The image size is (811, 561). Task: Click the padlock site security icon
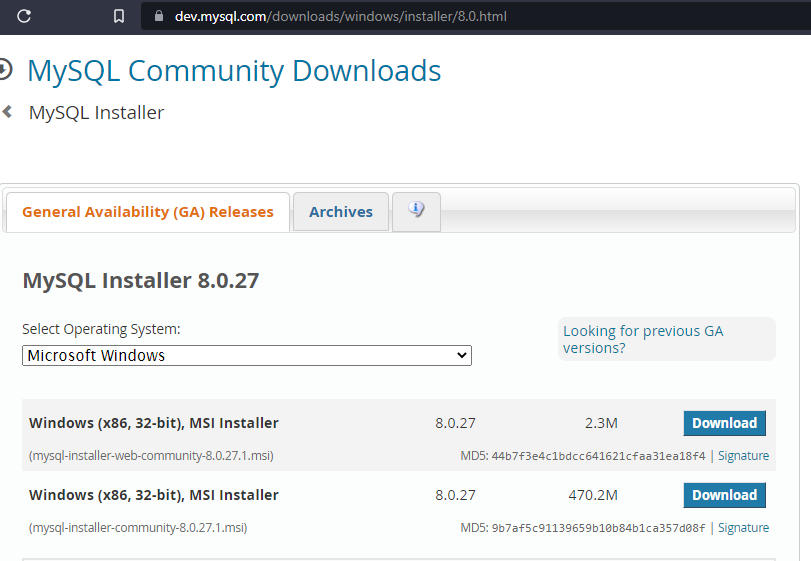159,16
